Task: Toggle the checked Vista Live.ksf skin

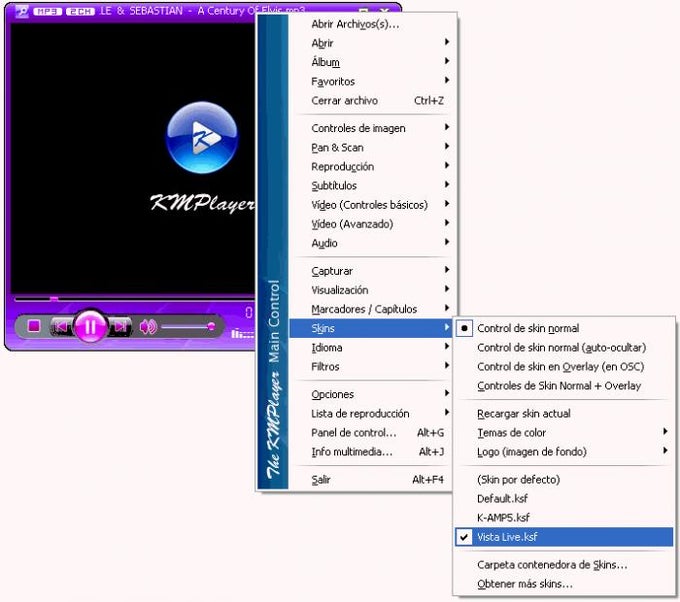Action: coord(564,537)
